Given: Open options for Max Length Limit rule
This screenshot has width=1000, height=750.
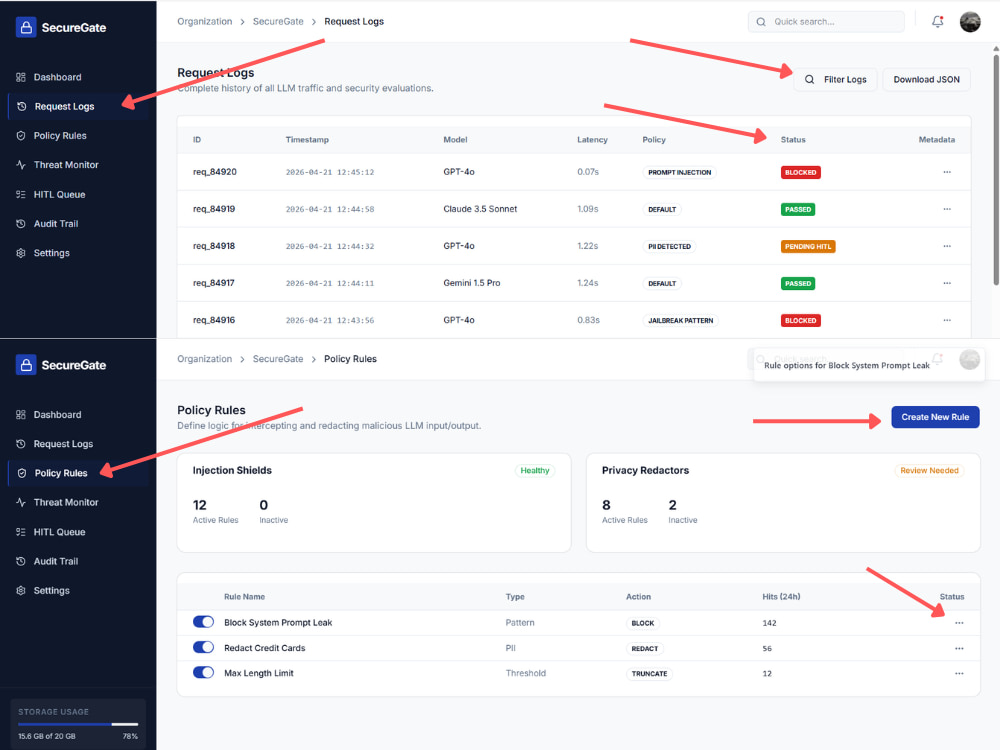Looking at the screenshot, I should point(959,673).
